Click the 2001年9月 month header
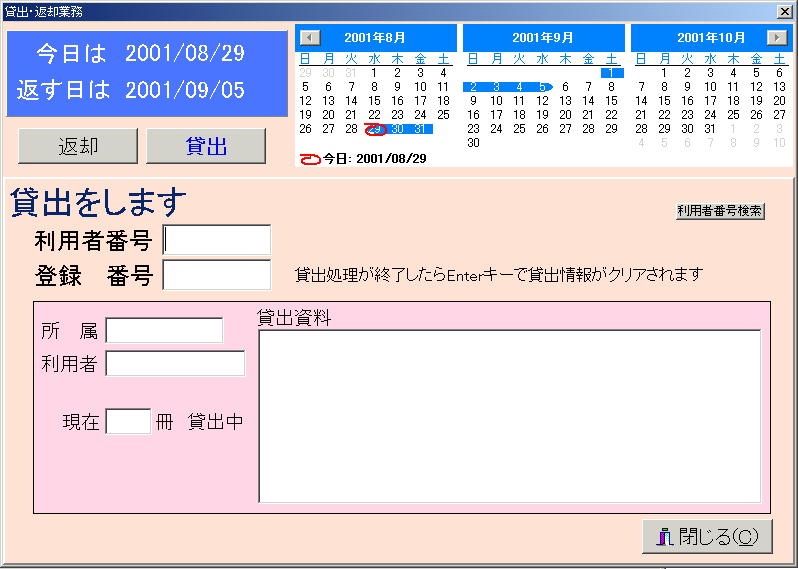Image resolution: width=798 pixels, height=569 pixels. pyautogui.click(x=542, y=38)
